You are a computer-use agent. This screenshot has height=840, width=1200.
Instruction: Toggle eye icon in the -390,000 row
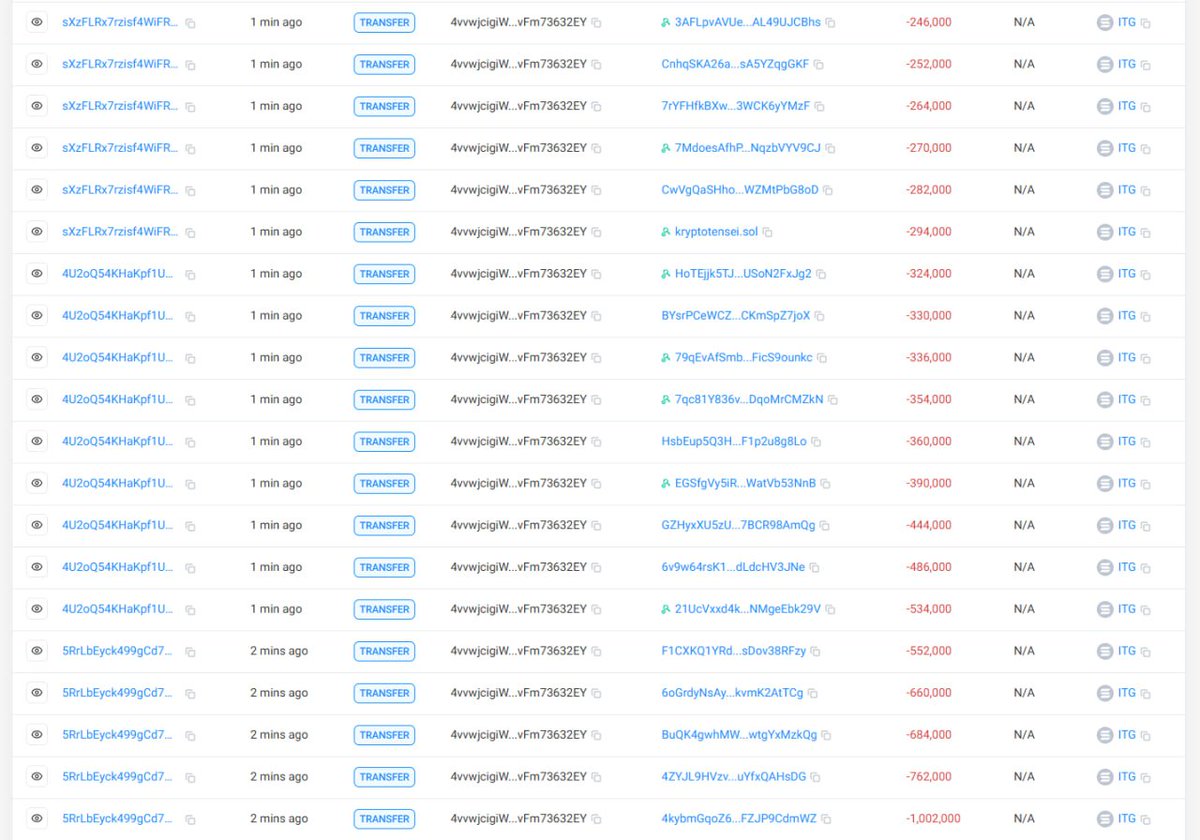[x=37, y=484]
